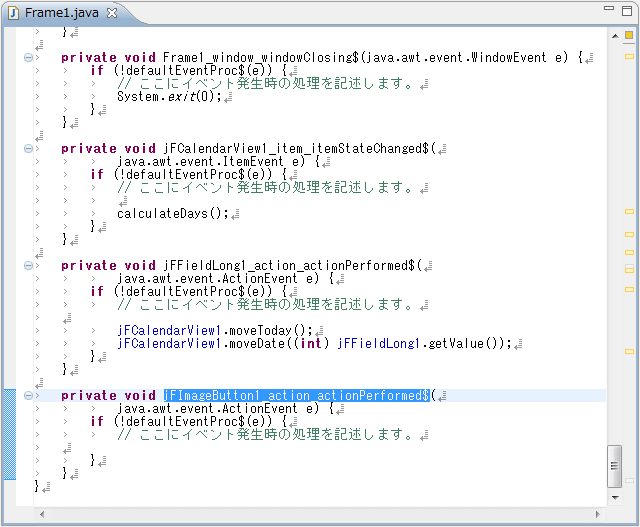Click jFCalendarView1.moveToday(); line

point(215,330)
